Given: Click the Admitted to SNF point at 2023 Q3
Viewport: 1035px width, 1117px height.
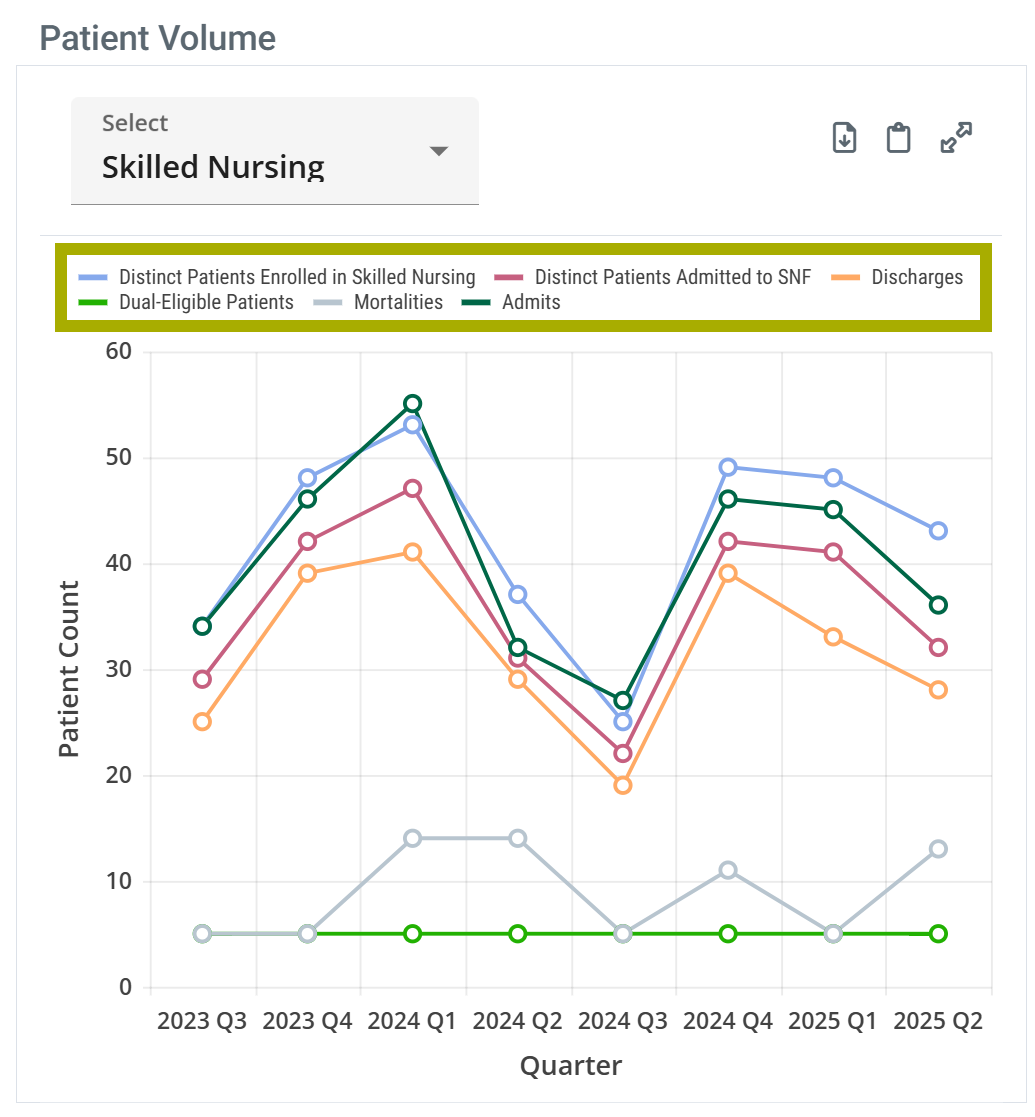Looking at the screenshot, I should click(202, 679).
